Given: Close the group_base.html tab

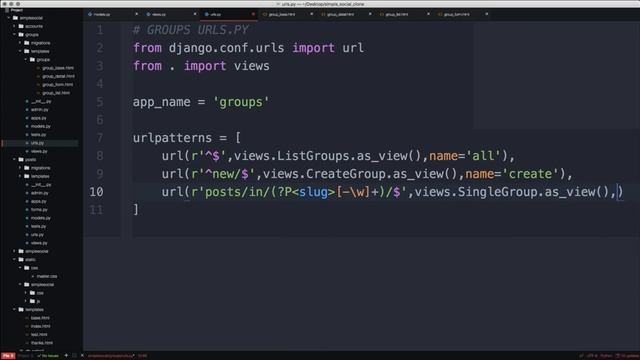Looking at the screenshot, I should pyautogui.click(x=311, y=14).
